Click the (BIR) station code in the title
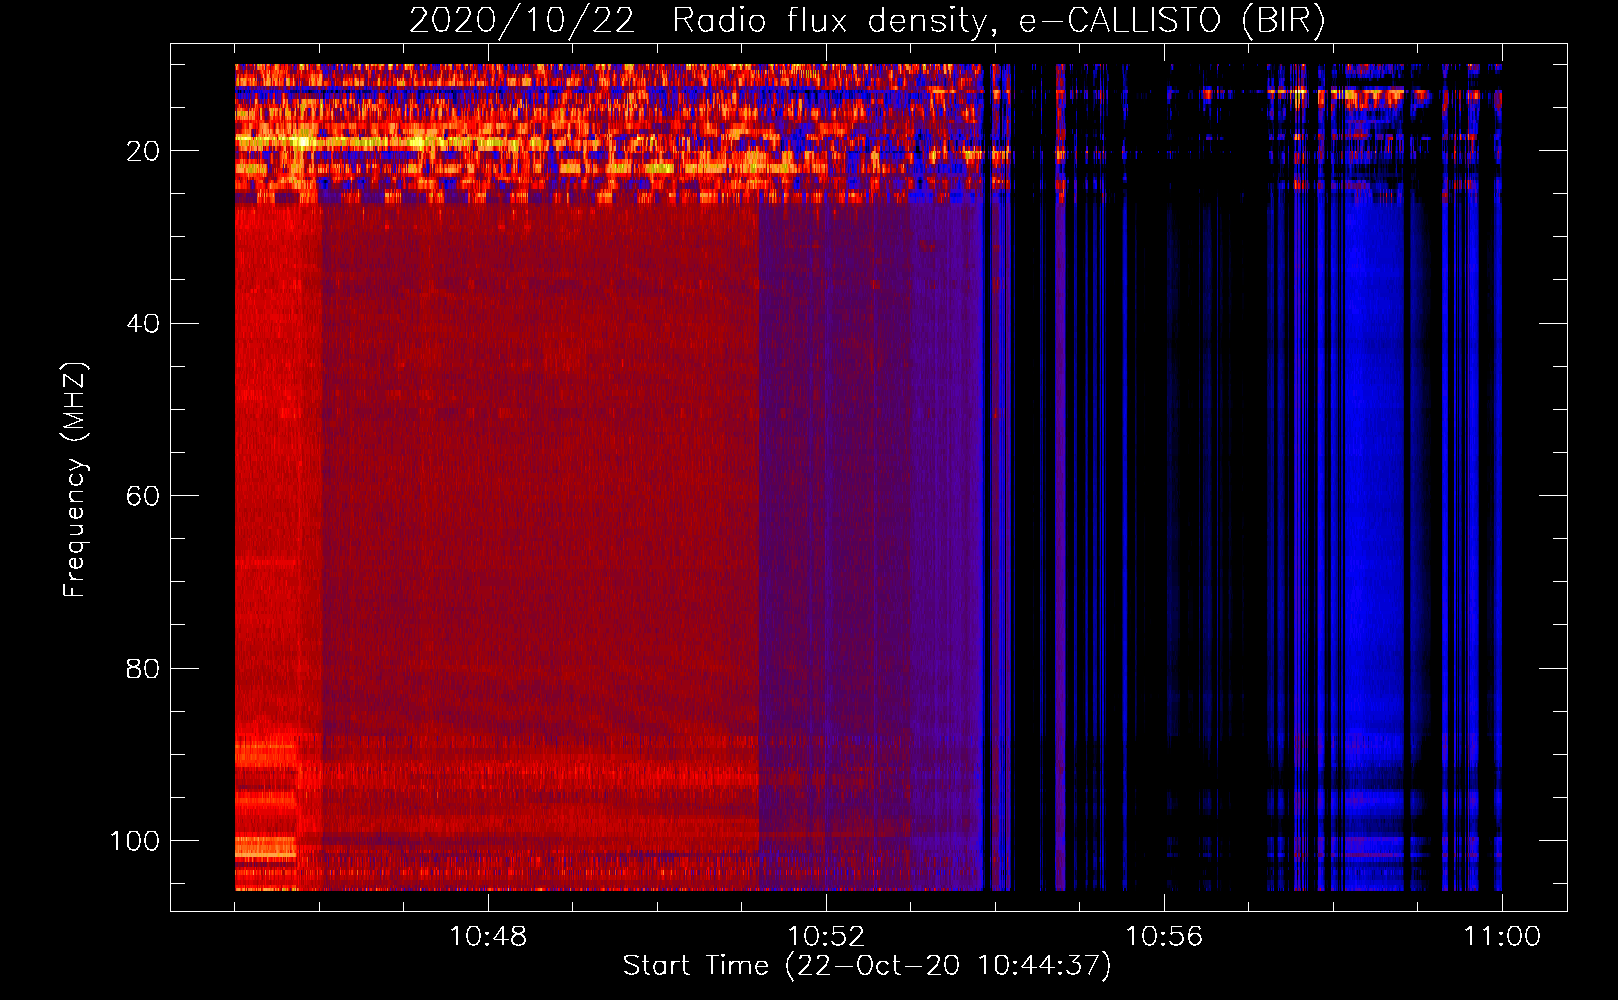Image resolution: width=1618 pixels, height=1000 pixels. point(1283,20)
